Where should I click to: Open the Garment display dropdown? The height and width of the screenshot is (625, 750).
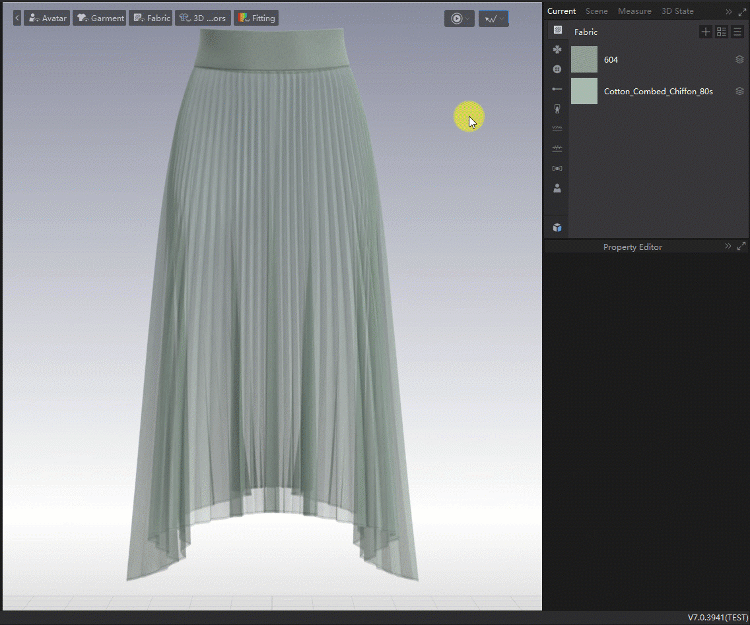[x=99, y=18]
